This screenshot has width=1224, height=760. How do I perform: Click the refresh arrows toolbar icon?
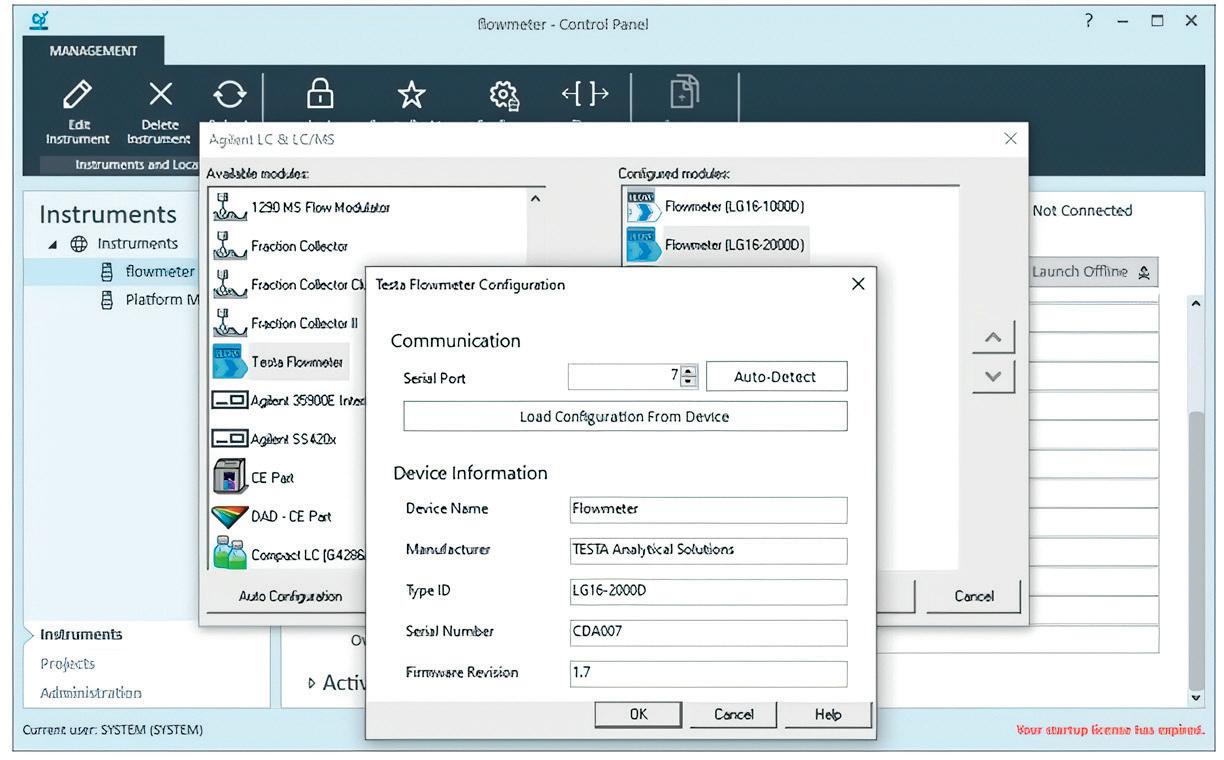click(229, 95)
